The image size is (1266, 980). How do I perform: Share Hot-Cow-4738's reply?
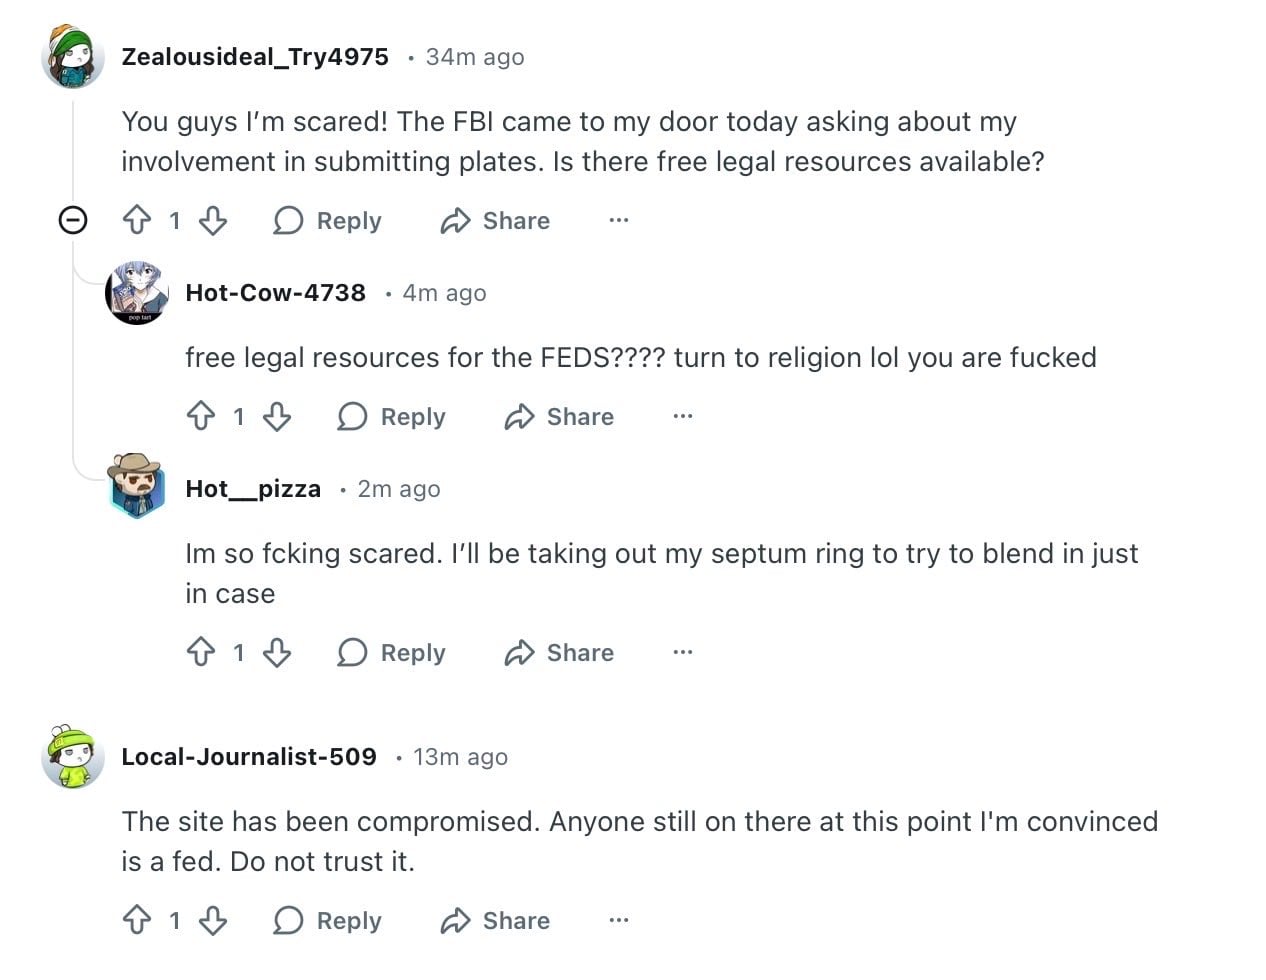pos(560,416)
